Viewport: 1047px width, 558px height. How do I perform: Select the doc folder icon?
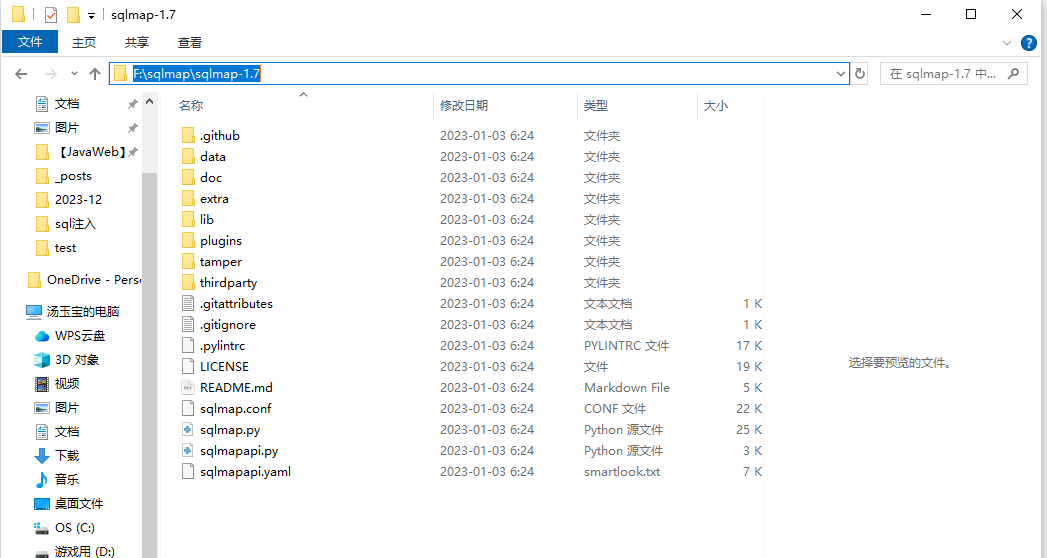pos(188,178)
